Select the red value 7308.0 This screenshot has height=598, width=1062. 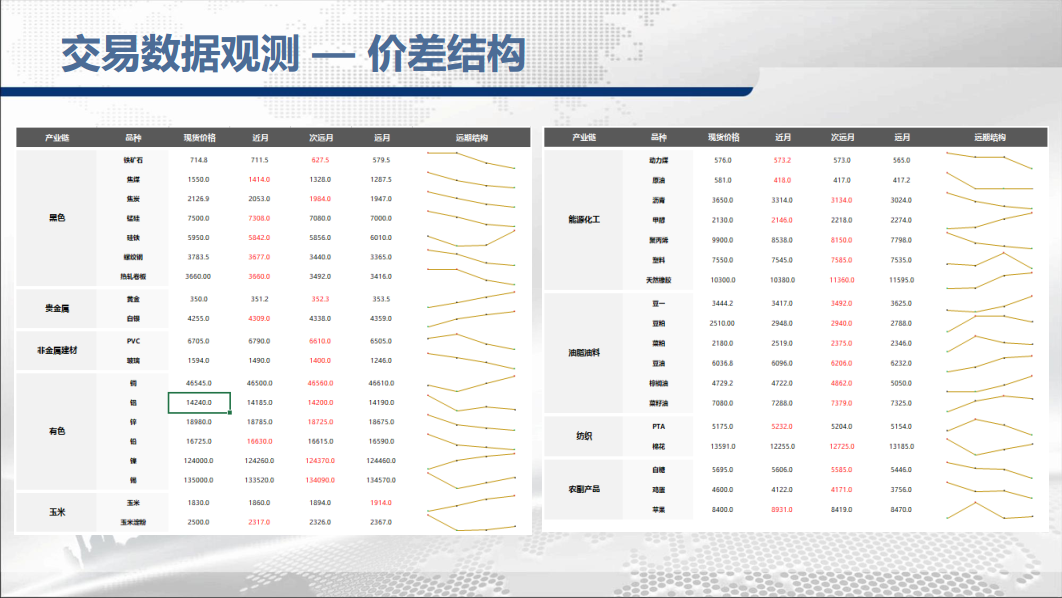pyautogui.click(x=259, y=218)
